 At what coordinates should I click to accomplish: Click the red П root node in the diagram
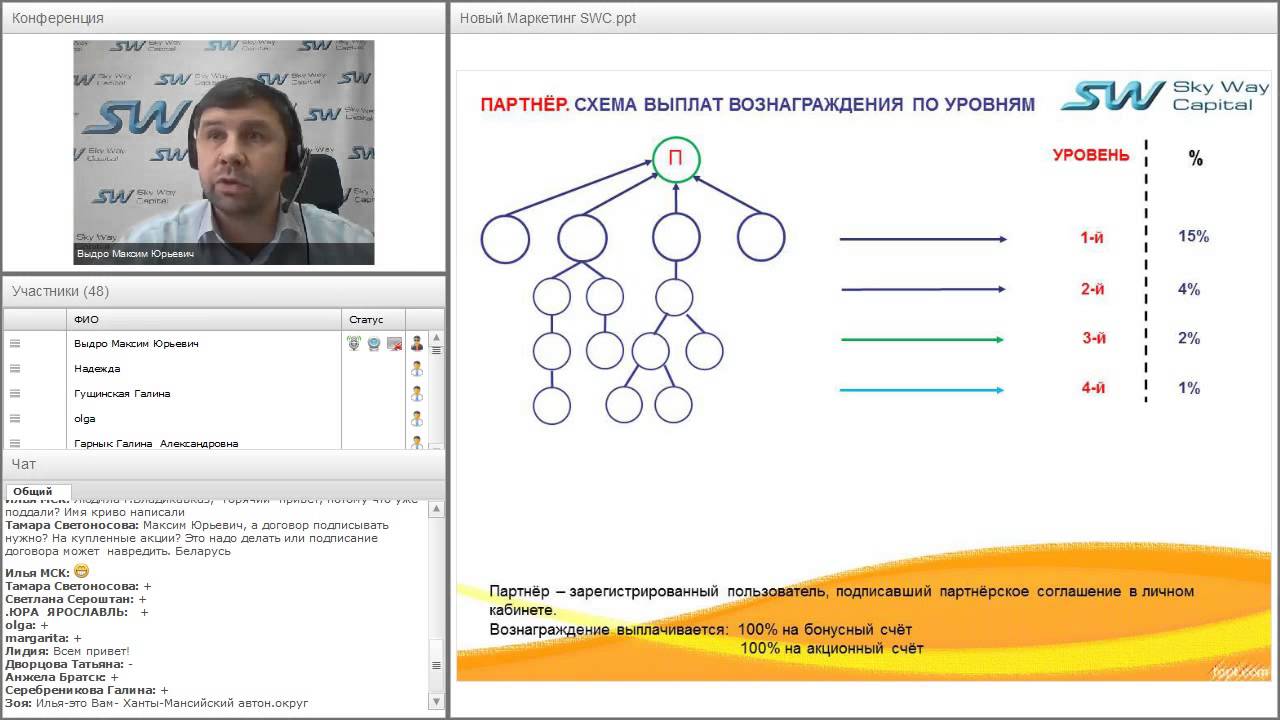(x=676, y=159)
